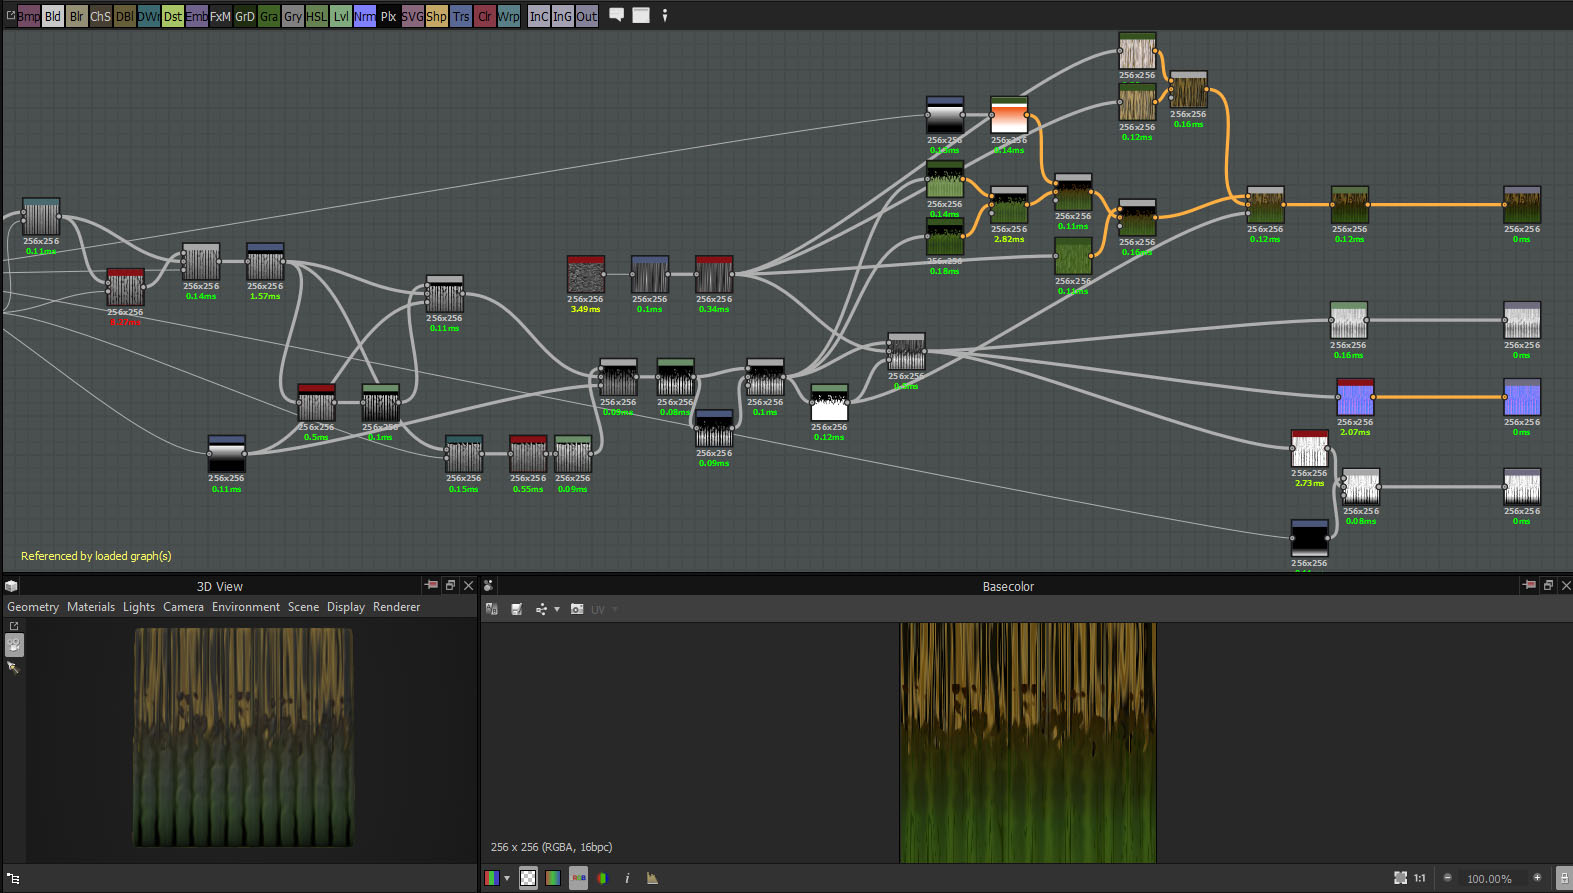
Task: Open the Environment menu in 3D View
Action: click(x=246, y=607)
